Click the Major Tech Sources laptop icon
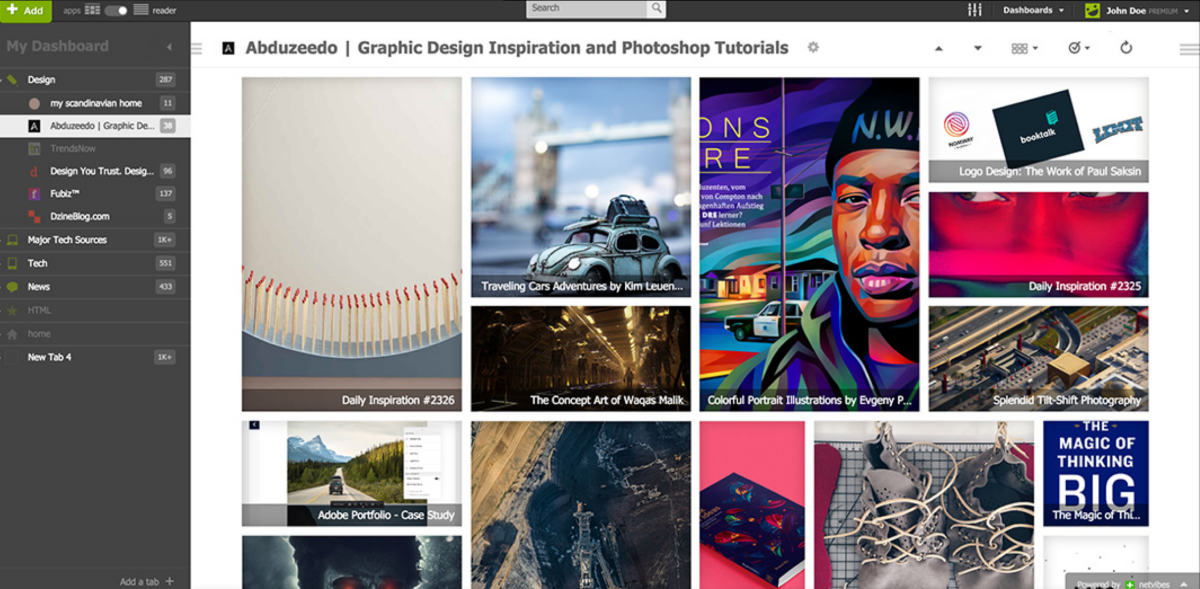1200x589 pixels. tap(12, 240)
